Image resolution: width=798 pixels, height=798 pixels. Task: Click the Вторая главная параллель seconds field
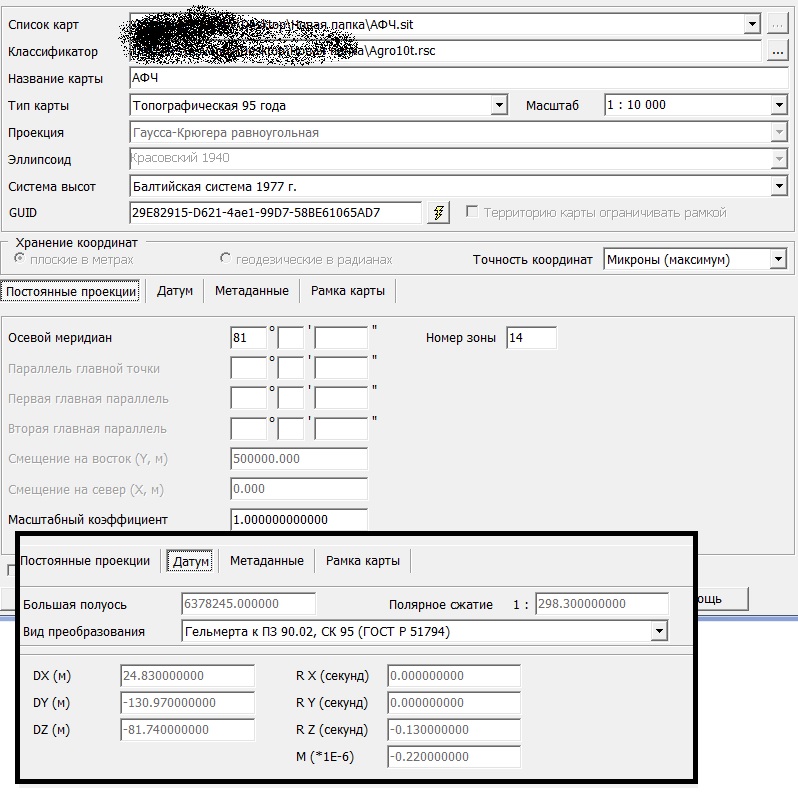pyautogui.click(x=341, y=429)
